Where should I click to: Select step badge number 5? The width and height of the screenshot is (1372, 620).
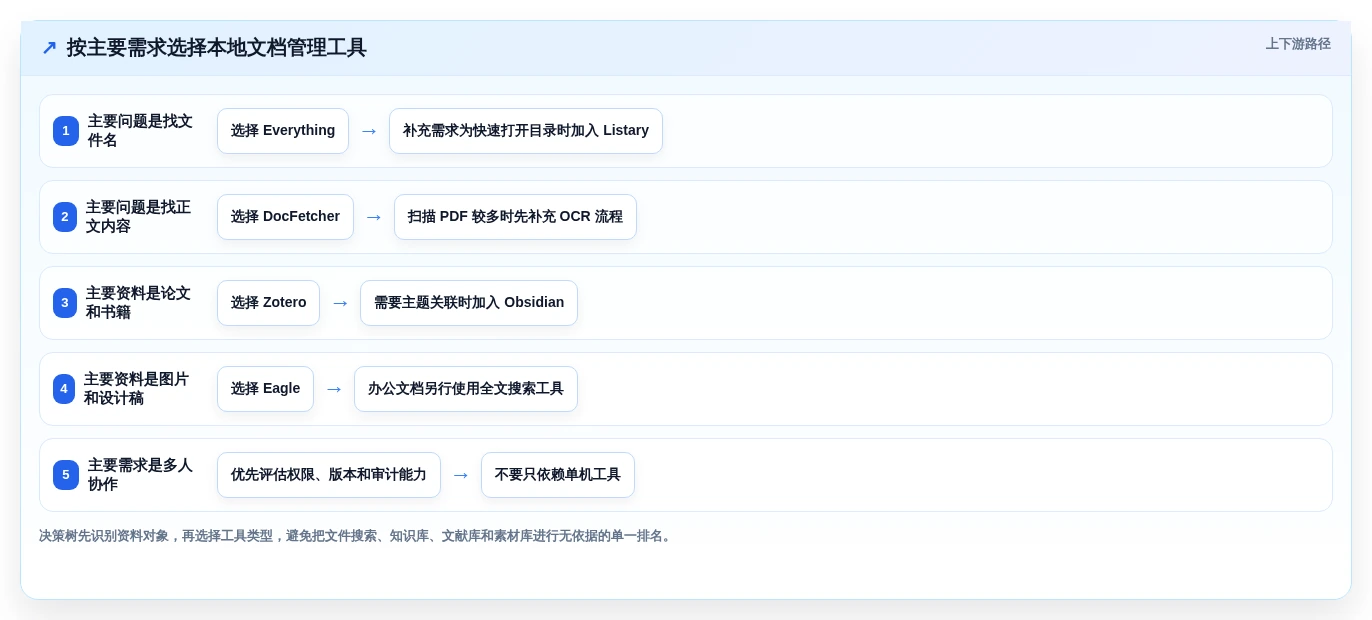pyautogui.click(x=66, y=475)
